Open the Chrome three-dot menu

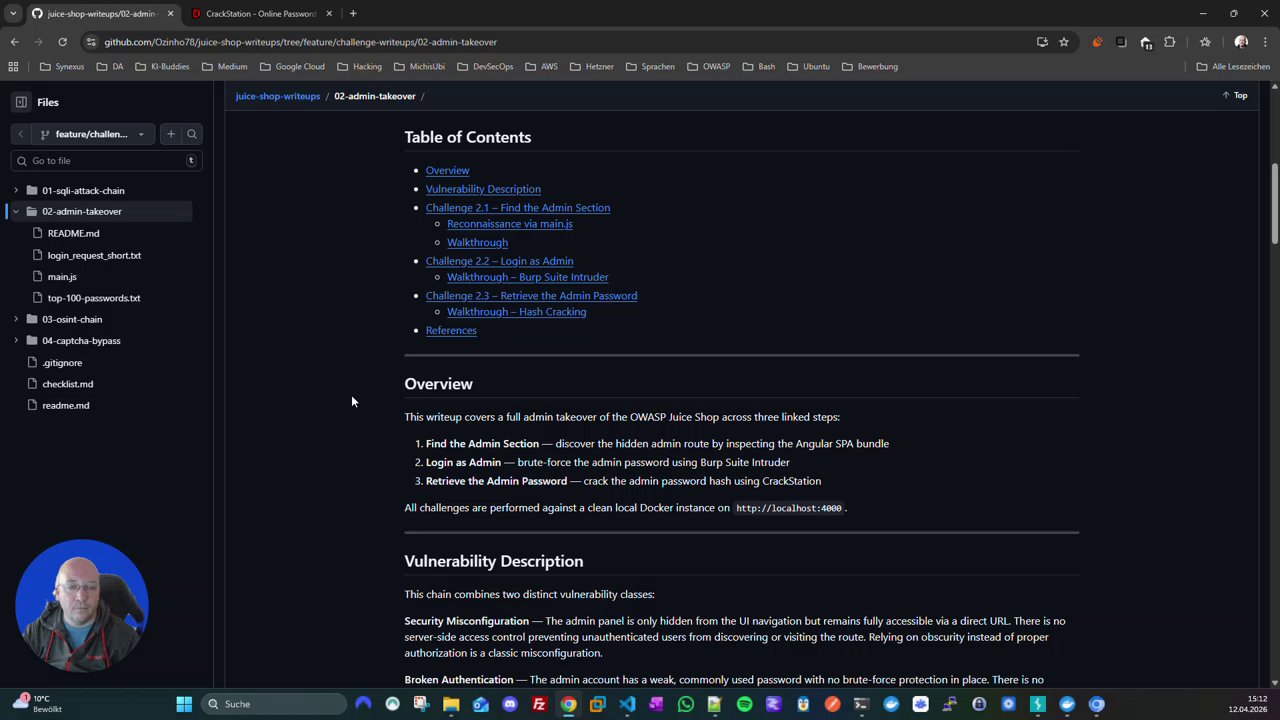[1265, 42]
